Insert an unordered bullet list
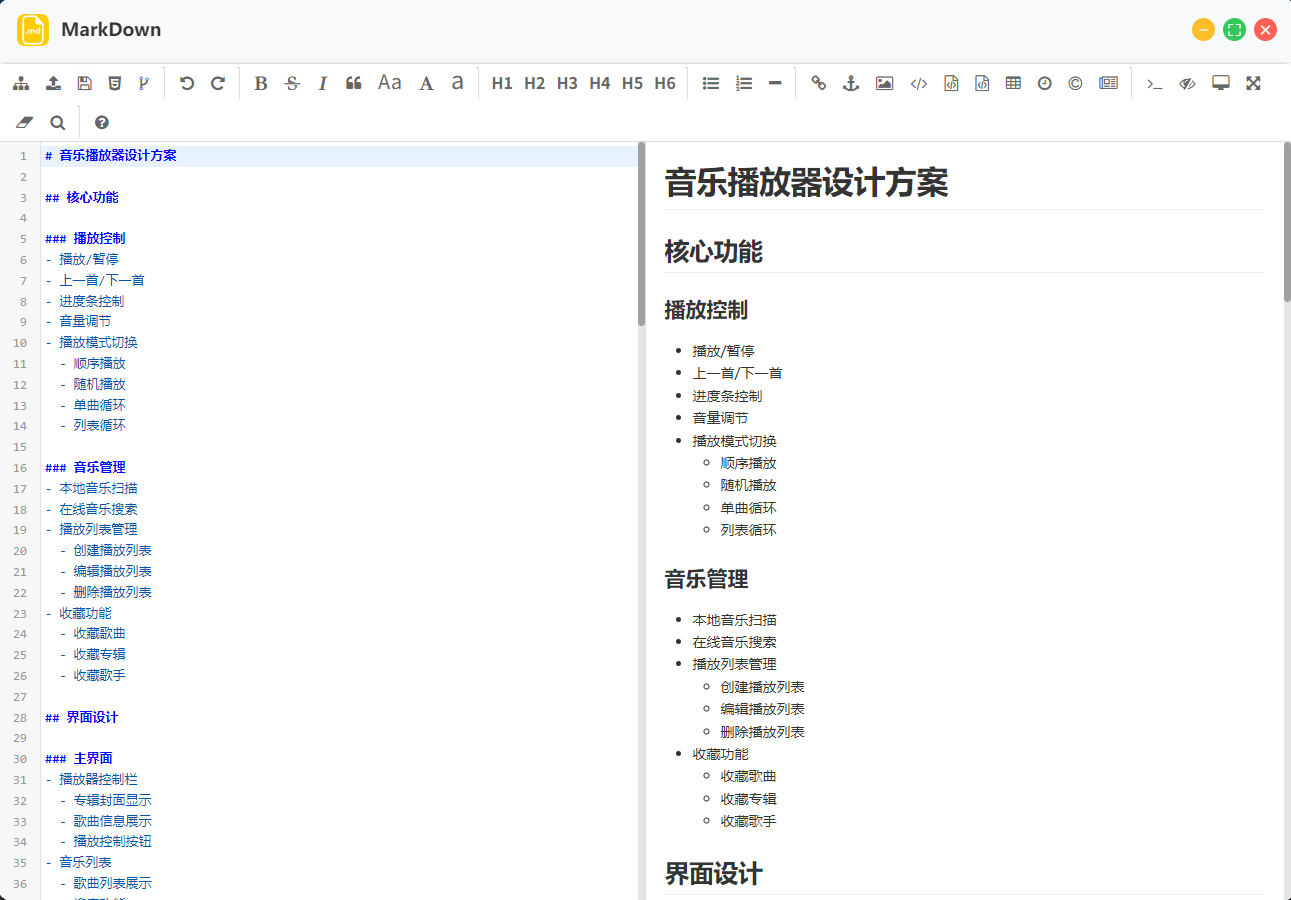The height and width of the screenshot is (900, 1291). click(711, 84)
